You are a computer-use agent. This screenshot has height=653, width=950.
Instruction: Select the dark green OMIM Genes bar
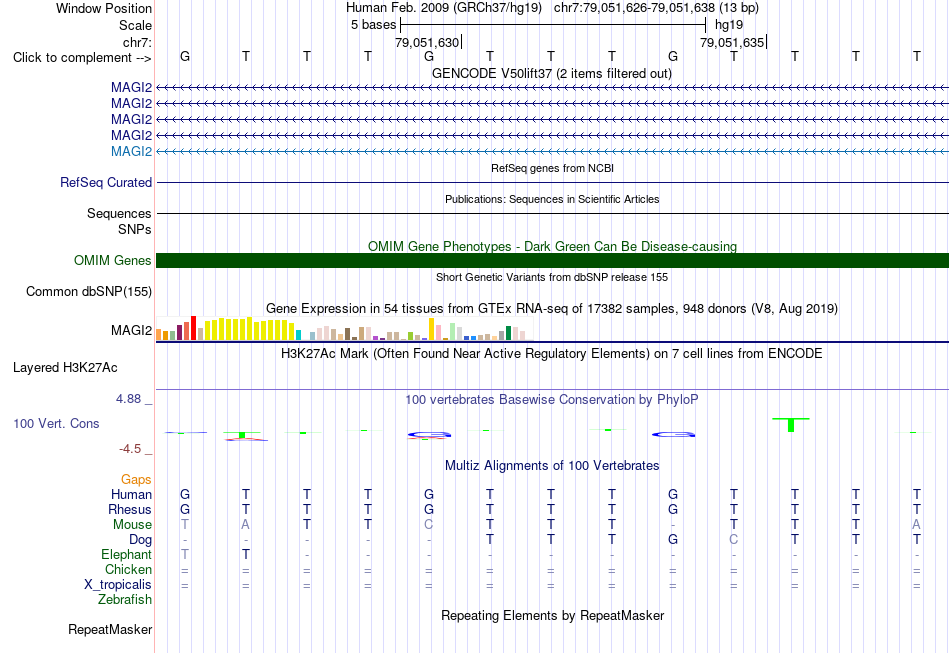coord(552,260)
